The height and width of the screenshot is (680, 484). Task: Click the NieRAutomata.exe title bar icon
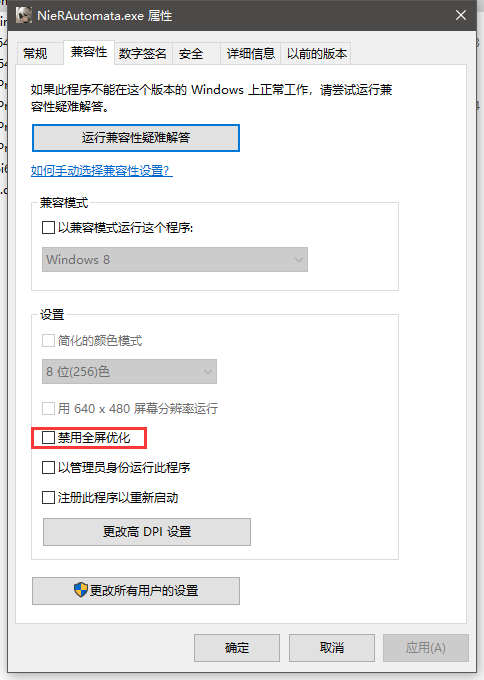pyautogui.click(x=24, y=15)
